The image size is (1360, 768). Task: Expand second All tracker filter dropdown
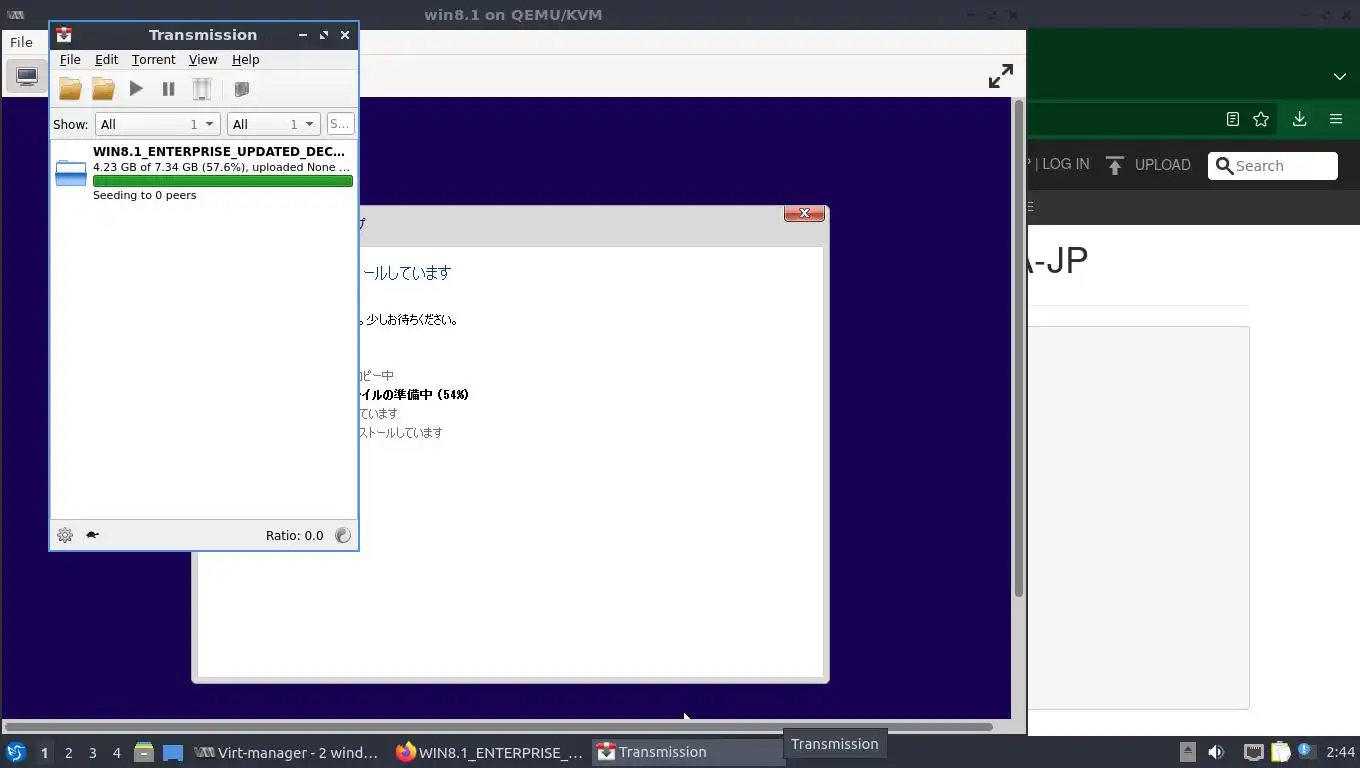coord(273,124)
